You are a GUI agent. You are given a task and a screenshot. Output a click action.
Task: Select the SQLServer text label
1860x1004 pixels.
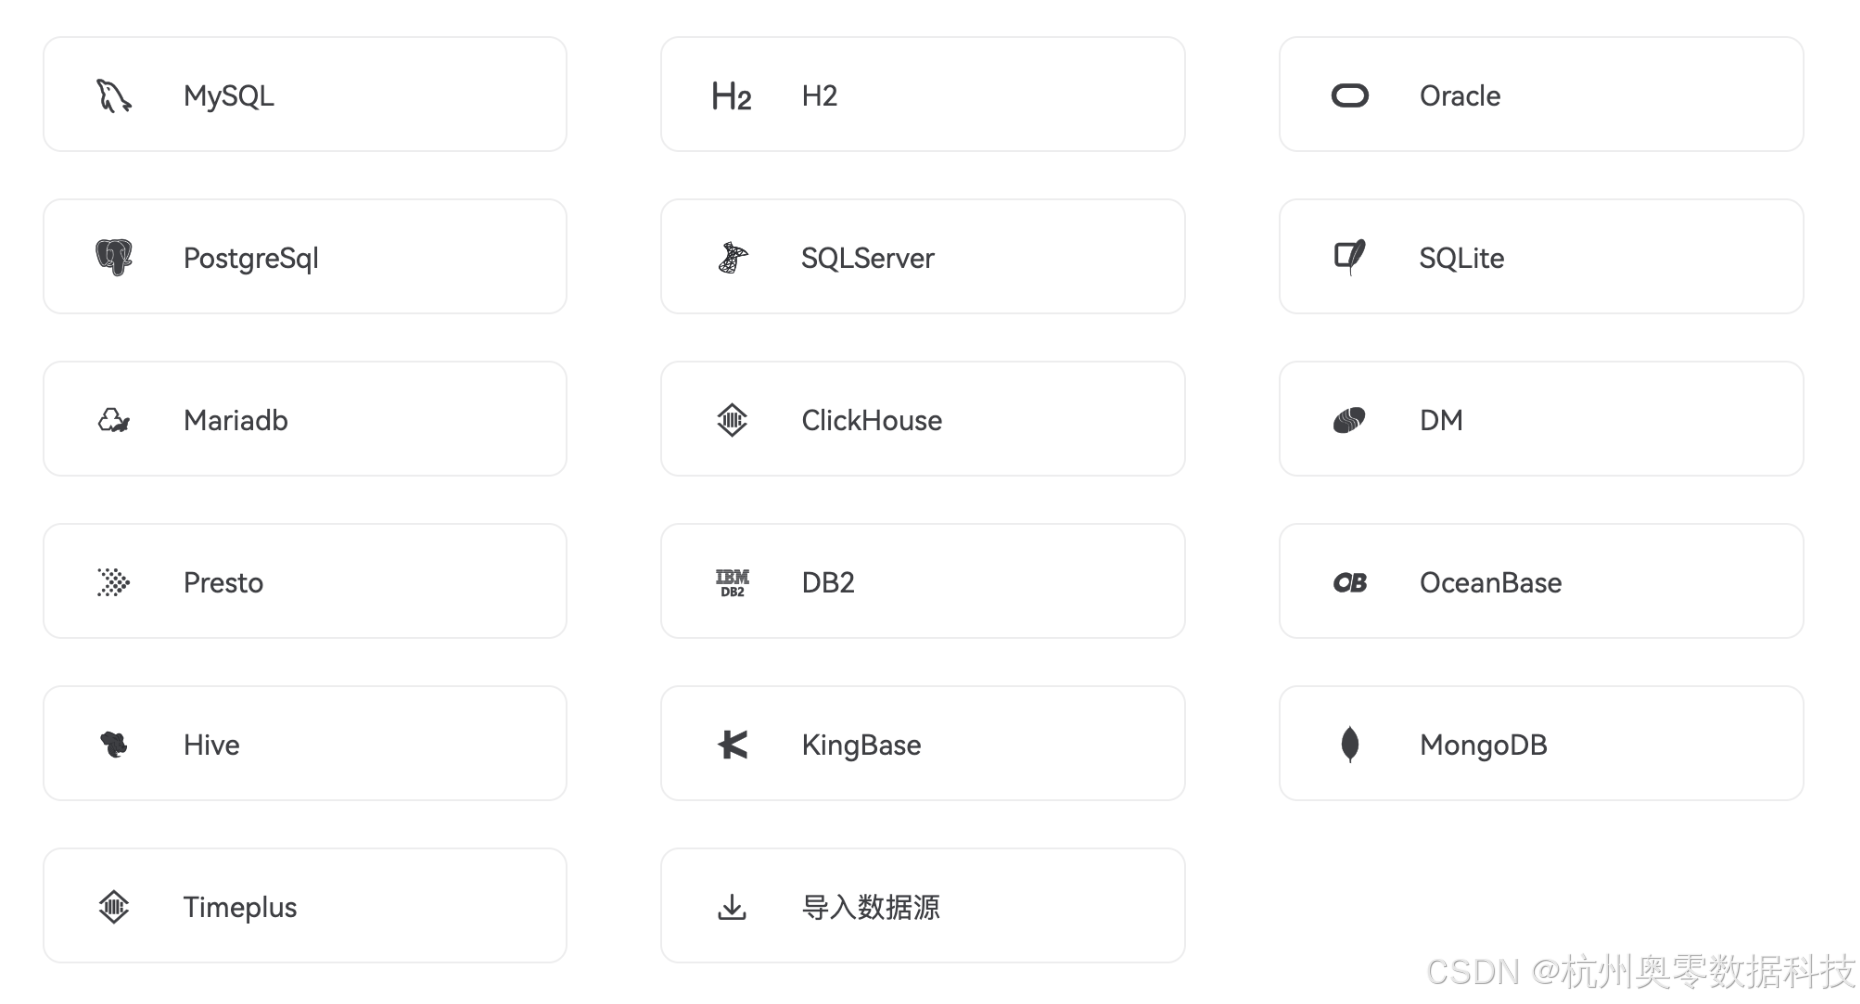pyautogui.click(x=867, y=258)
